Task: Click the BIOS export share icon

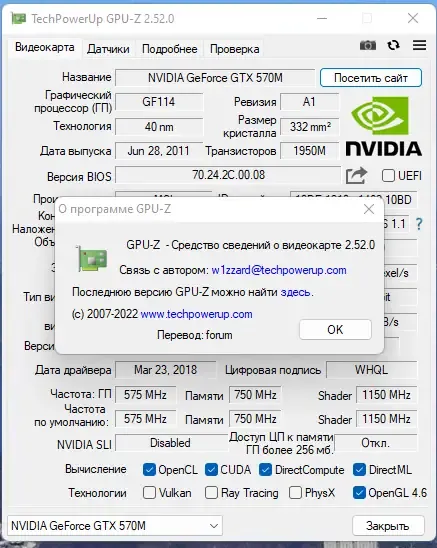Action: coord(356,175)
